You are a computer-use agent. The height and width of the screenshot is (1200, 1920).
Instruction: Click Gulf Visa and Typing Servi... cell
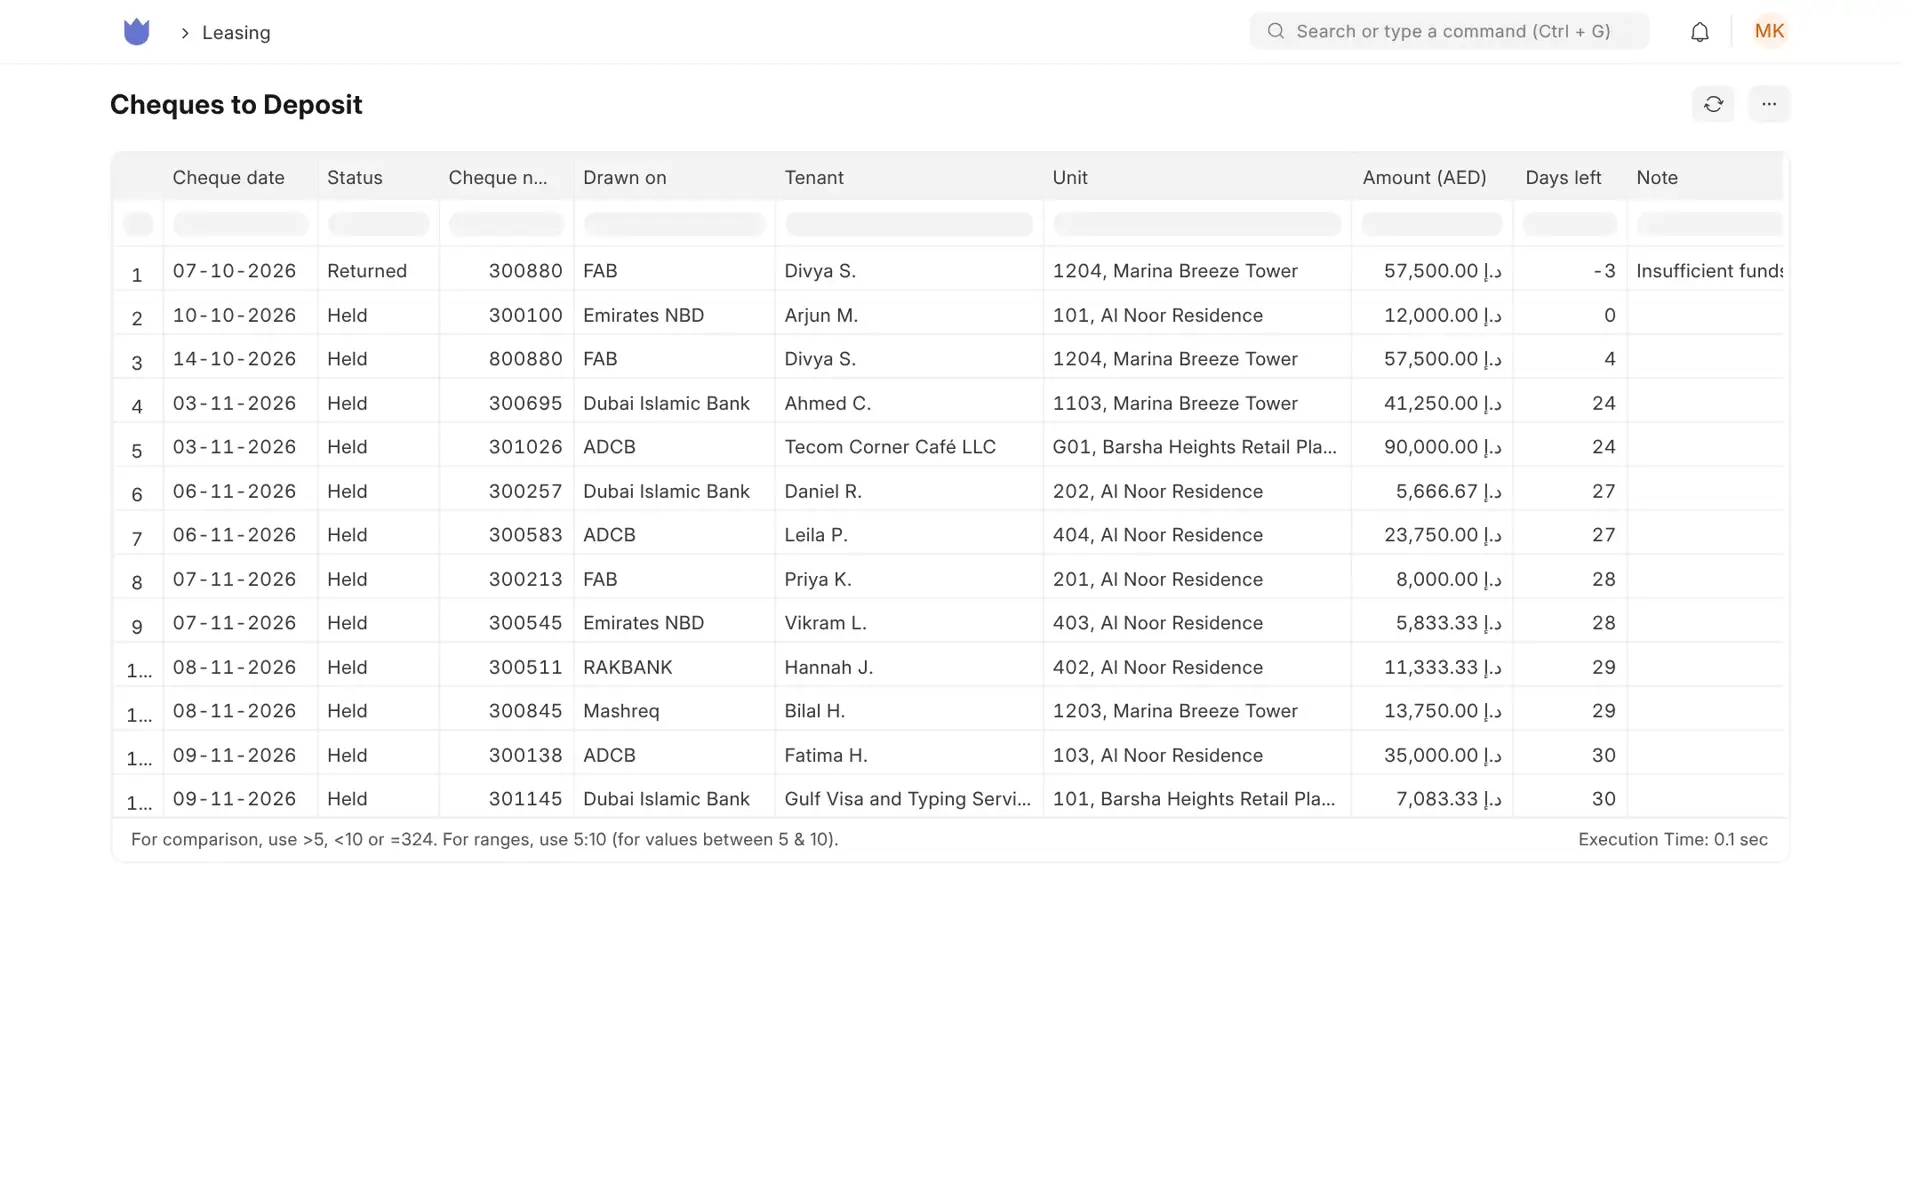(x=909, y=799)
